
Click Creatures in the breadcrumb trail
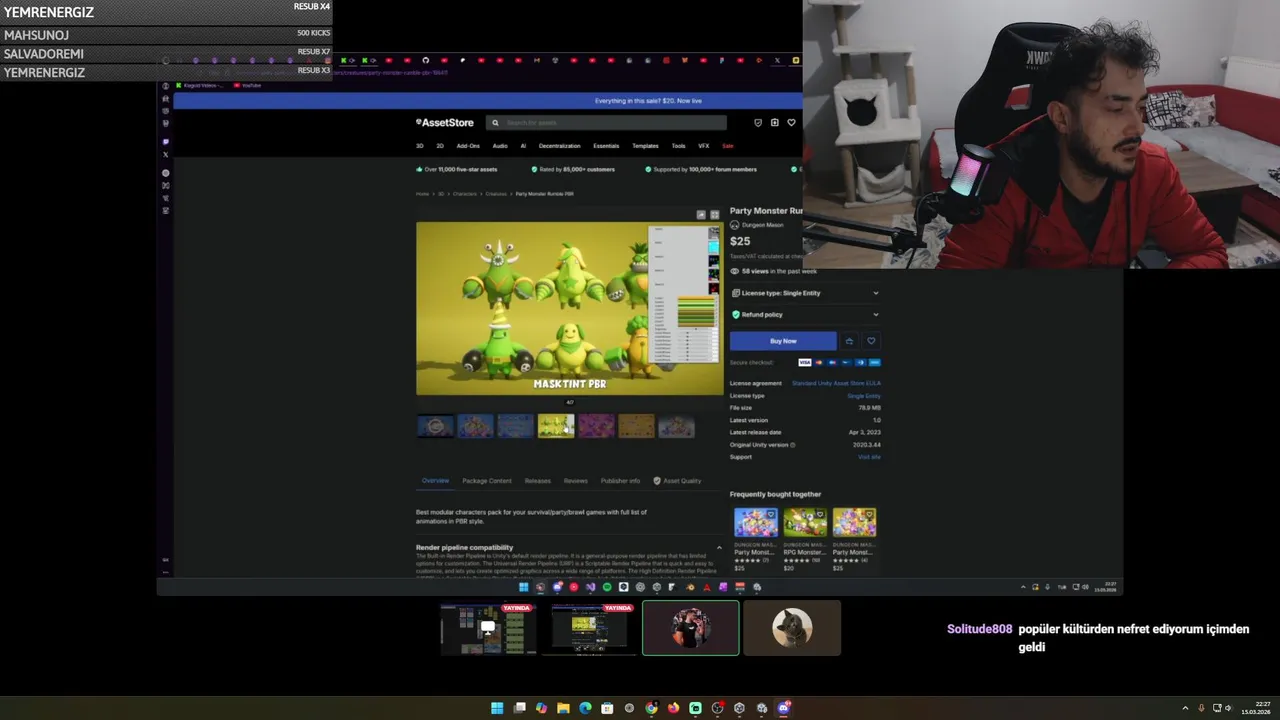click(x=497, y=194)
